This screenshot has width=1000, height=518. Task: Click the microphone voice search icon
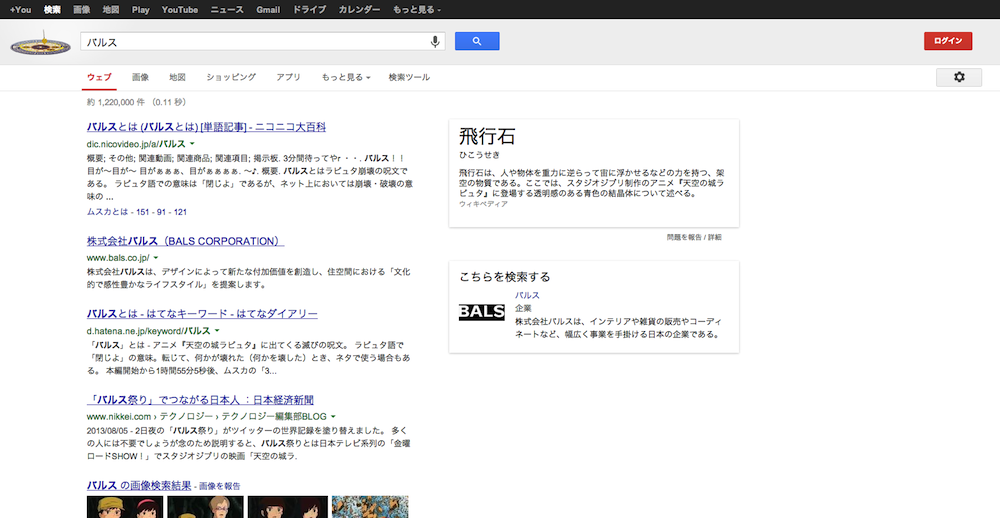tap(435, 41)
